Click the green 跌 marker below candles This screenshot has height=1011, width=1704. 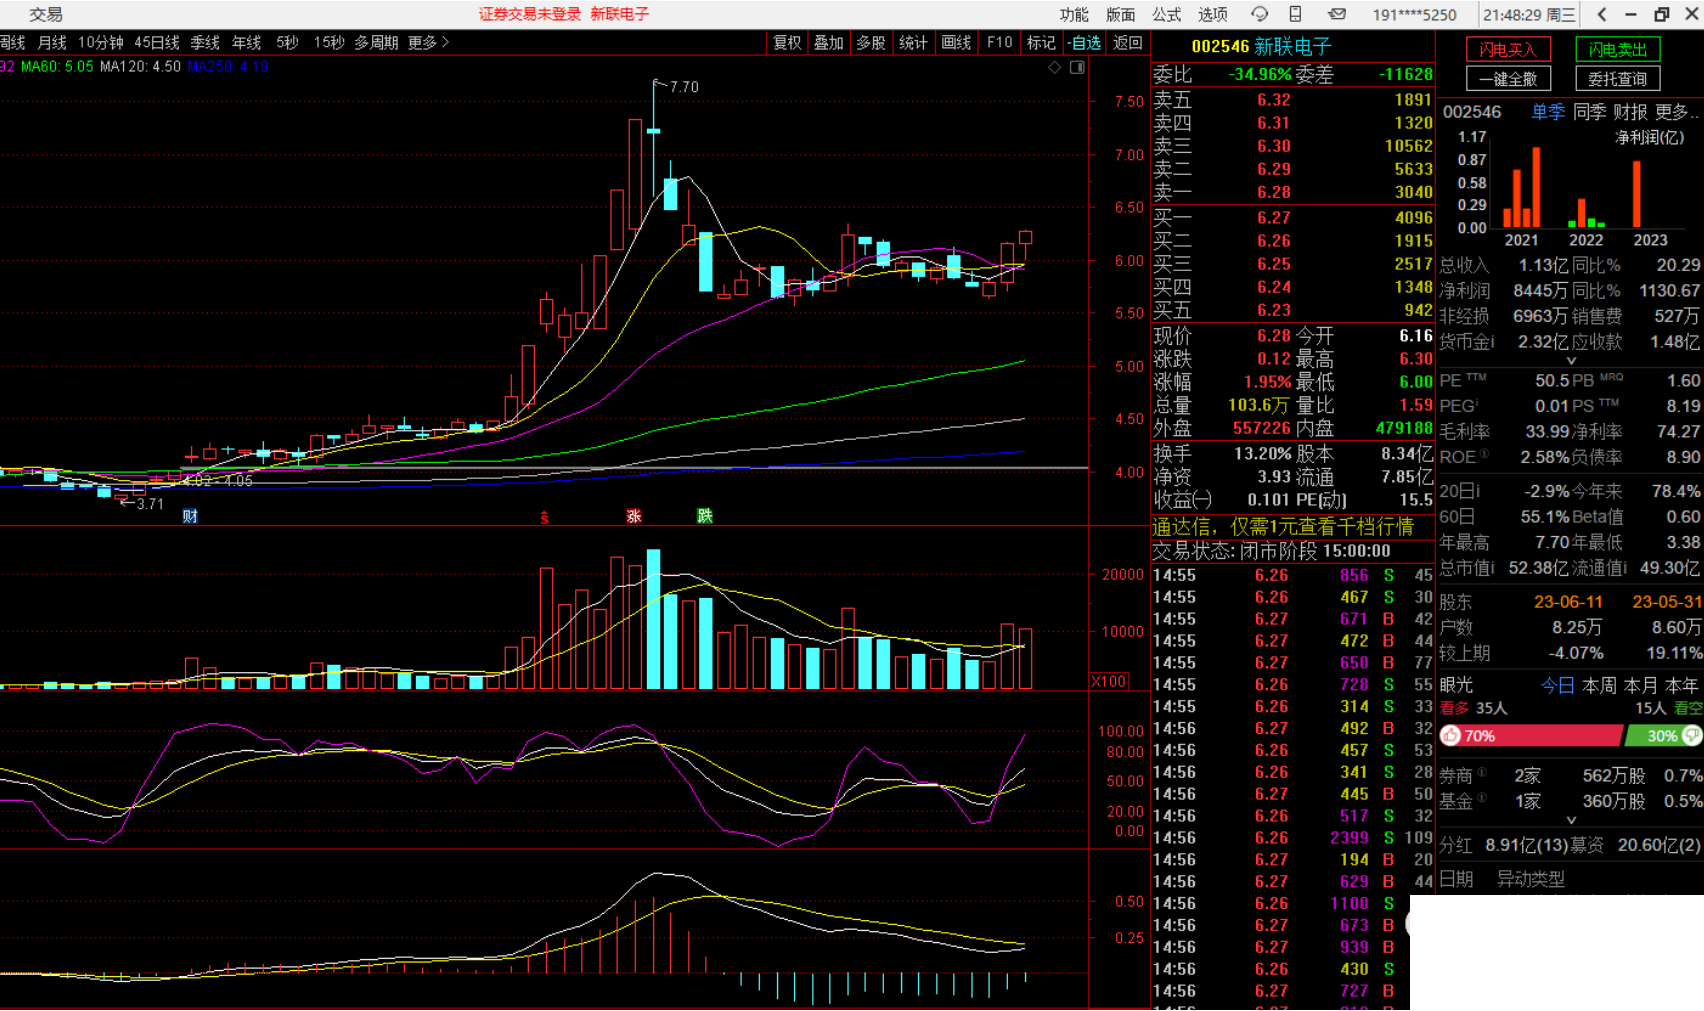705,516
